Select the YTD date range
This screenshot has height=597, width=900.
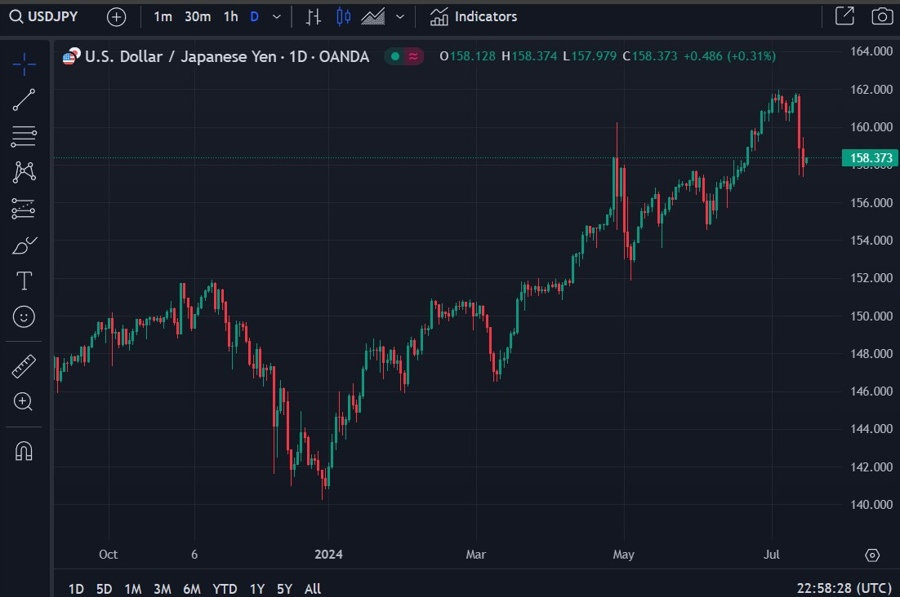[224, 589]
